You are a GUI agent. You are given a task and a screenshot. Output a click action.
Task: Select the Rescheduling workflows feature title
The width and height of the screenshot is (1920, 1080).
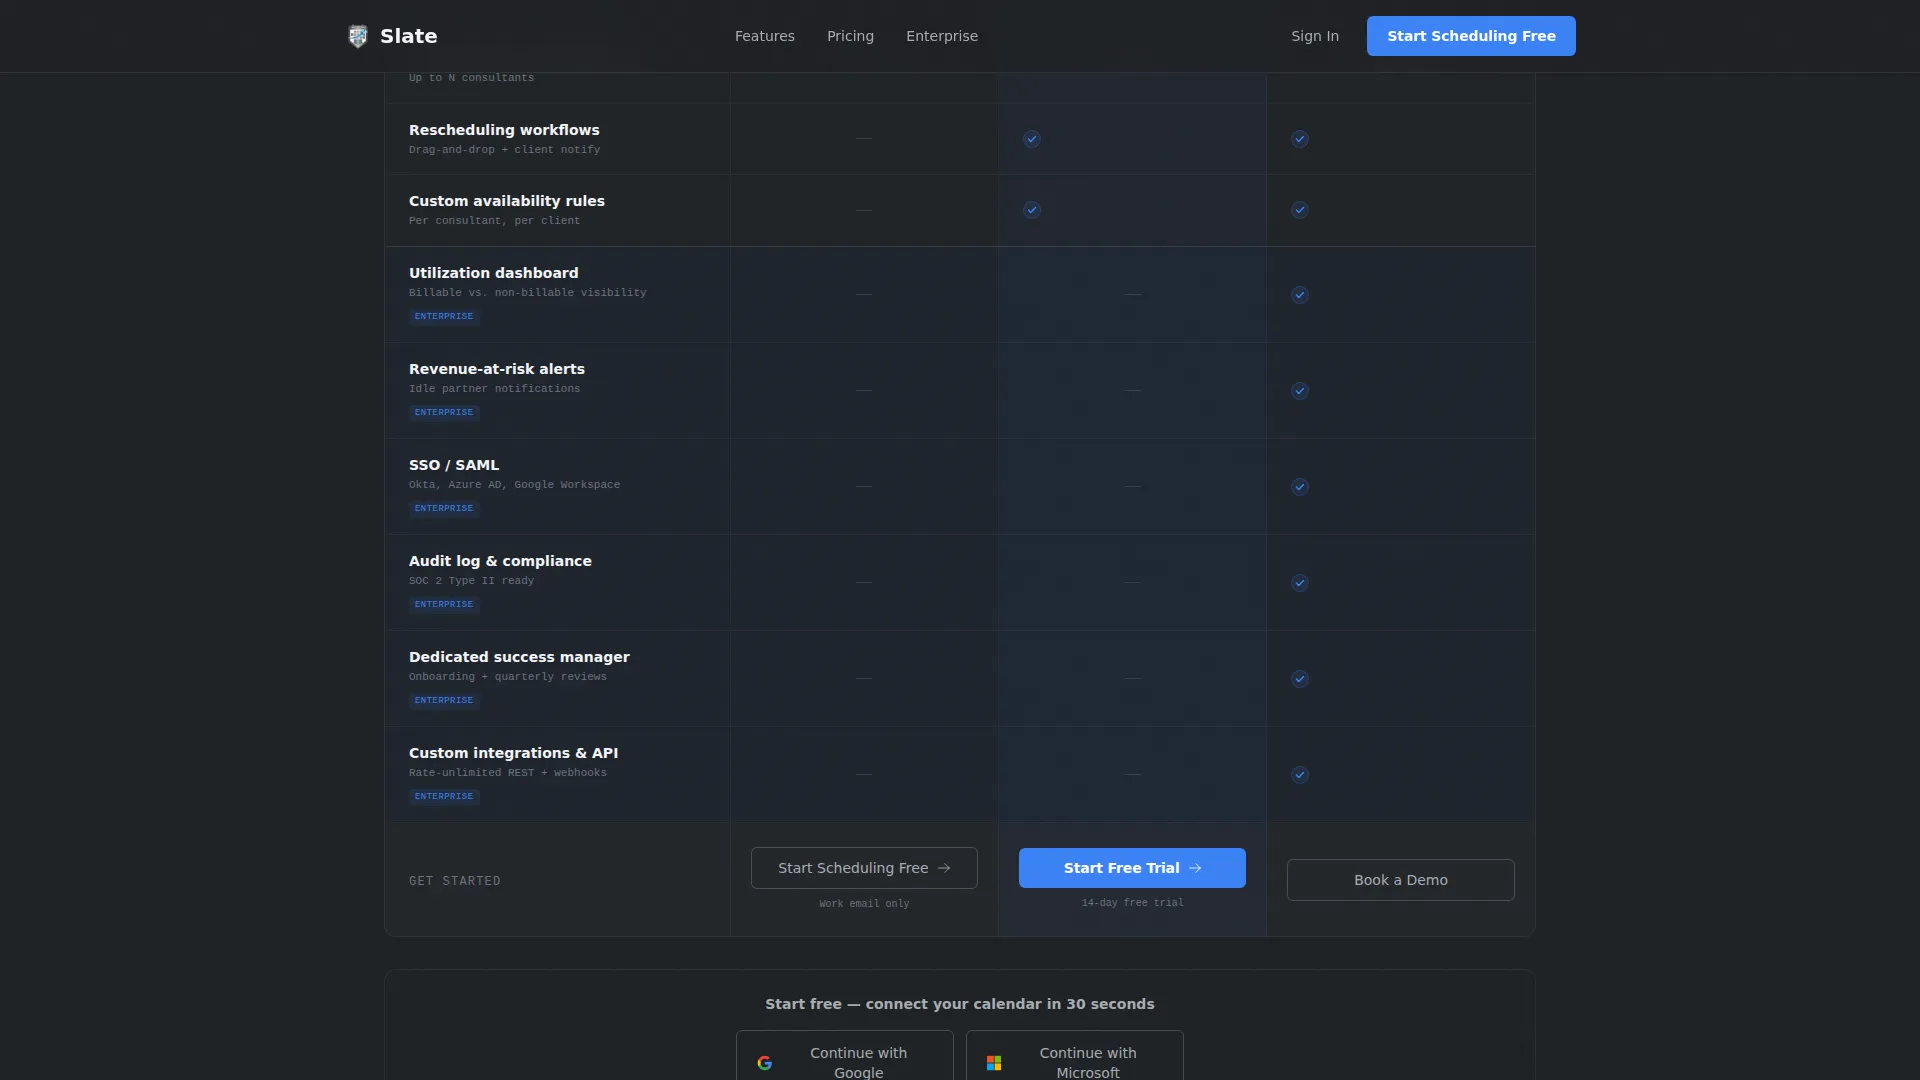(x=504, y=130)
